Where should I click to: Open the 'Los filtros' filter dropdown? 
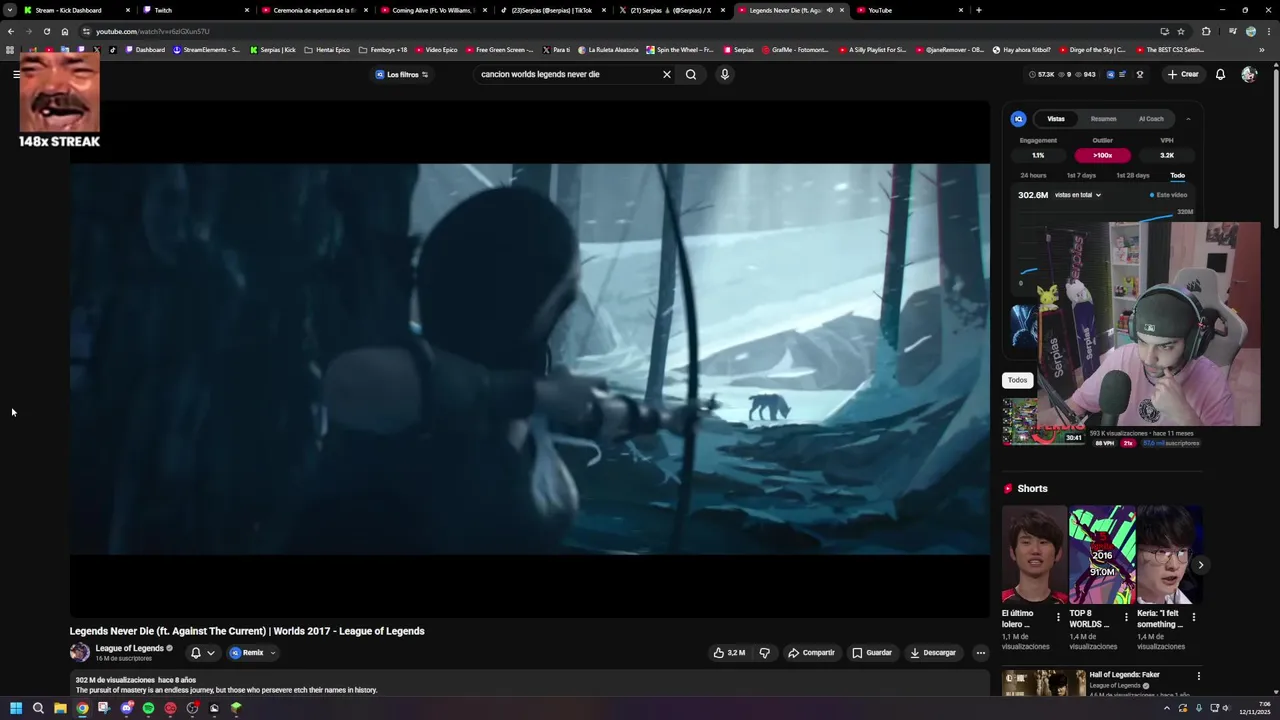tap(402, 74)
